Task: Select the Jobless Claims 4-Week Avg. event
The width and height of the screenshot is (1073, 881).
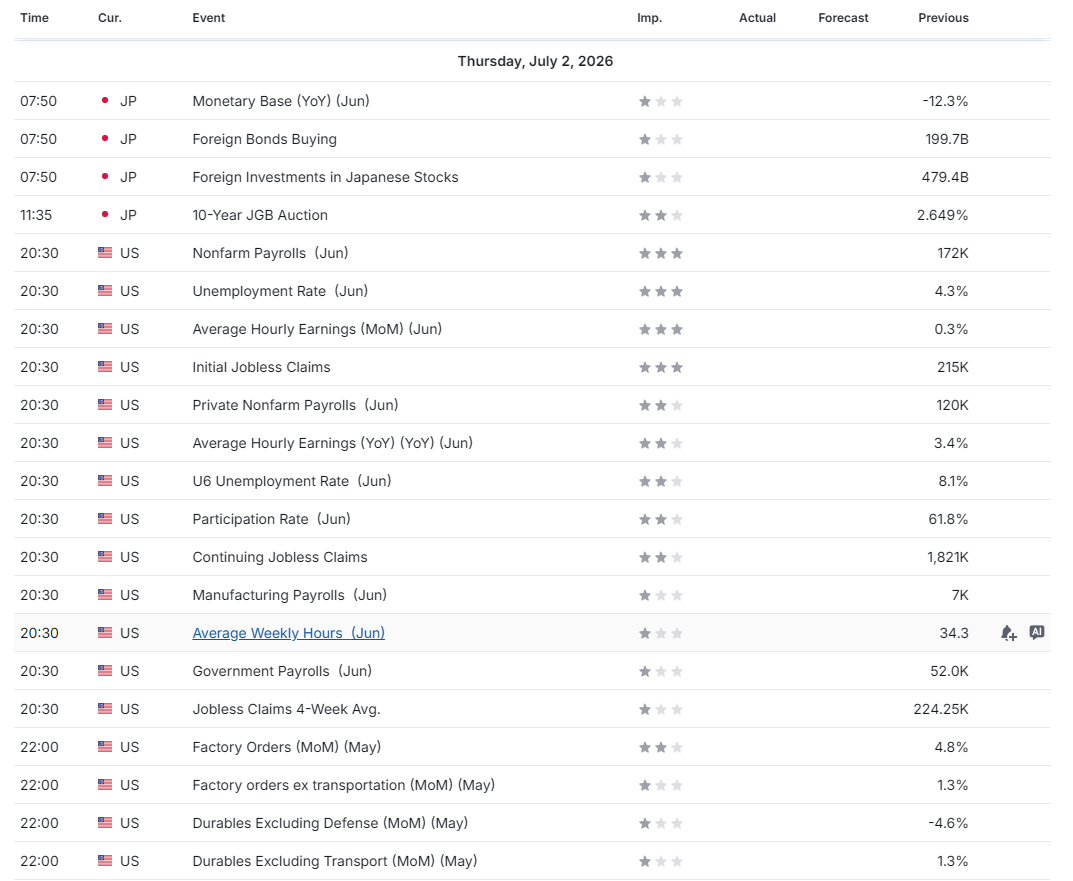Action: (x=286, y=709)
